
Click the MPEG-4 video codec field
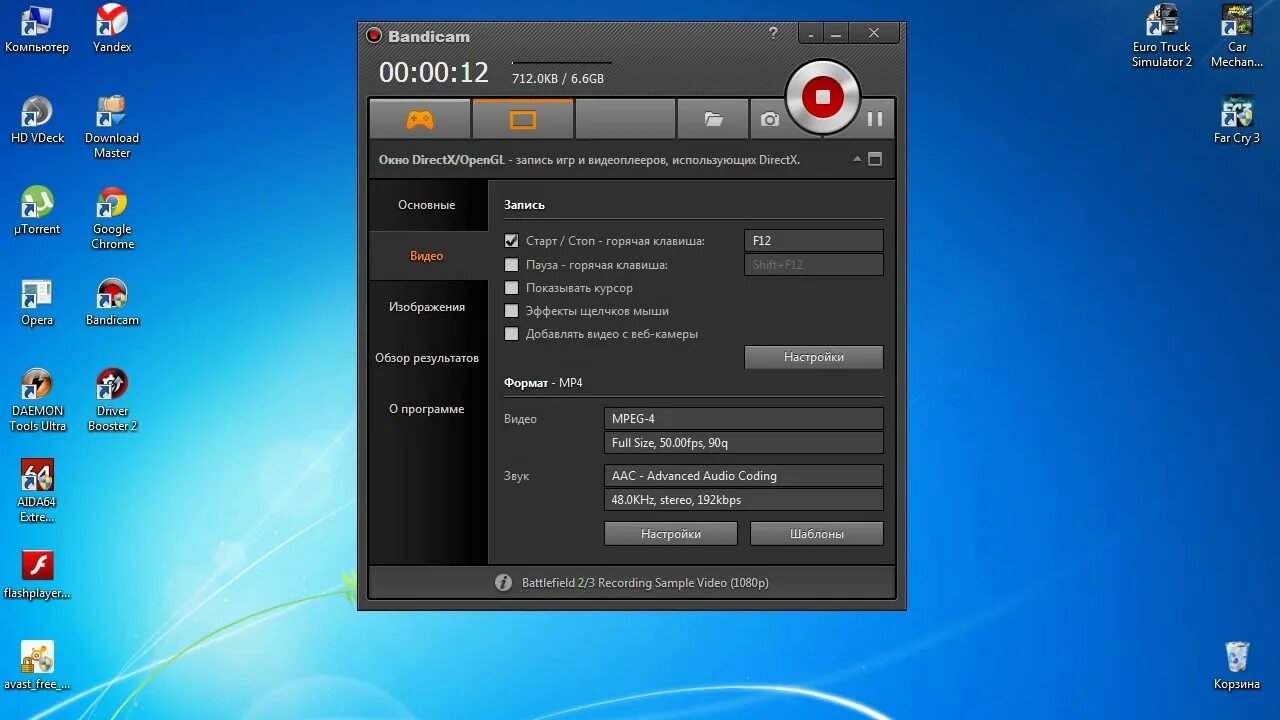pyautogui.click(x=744, y=419)
